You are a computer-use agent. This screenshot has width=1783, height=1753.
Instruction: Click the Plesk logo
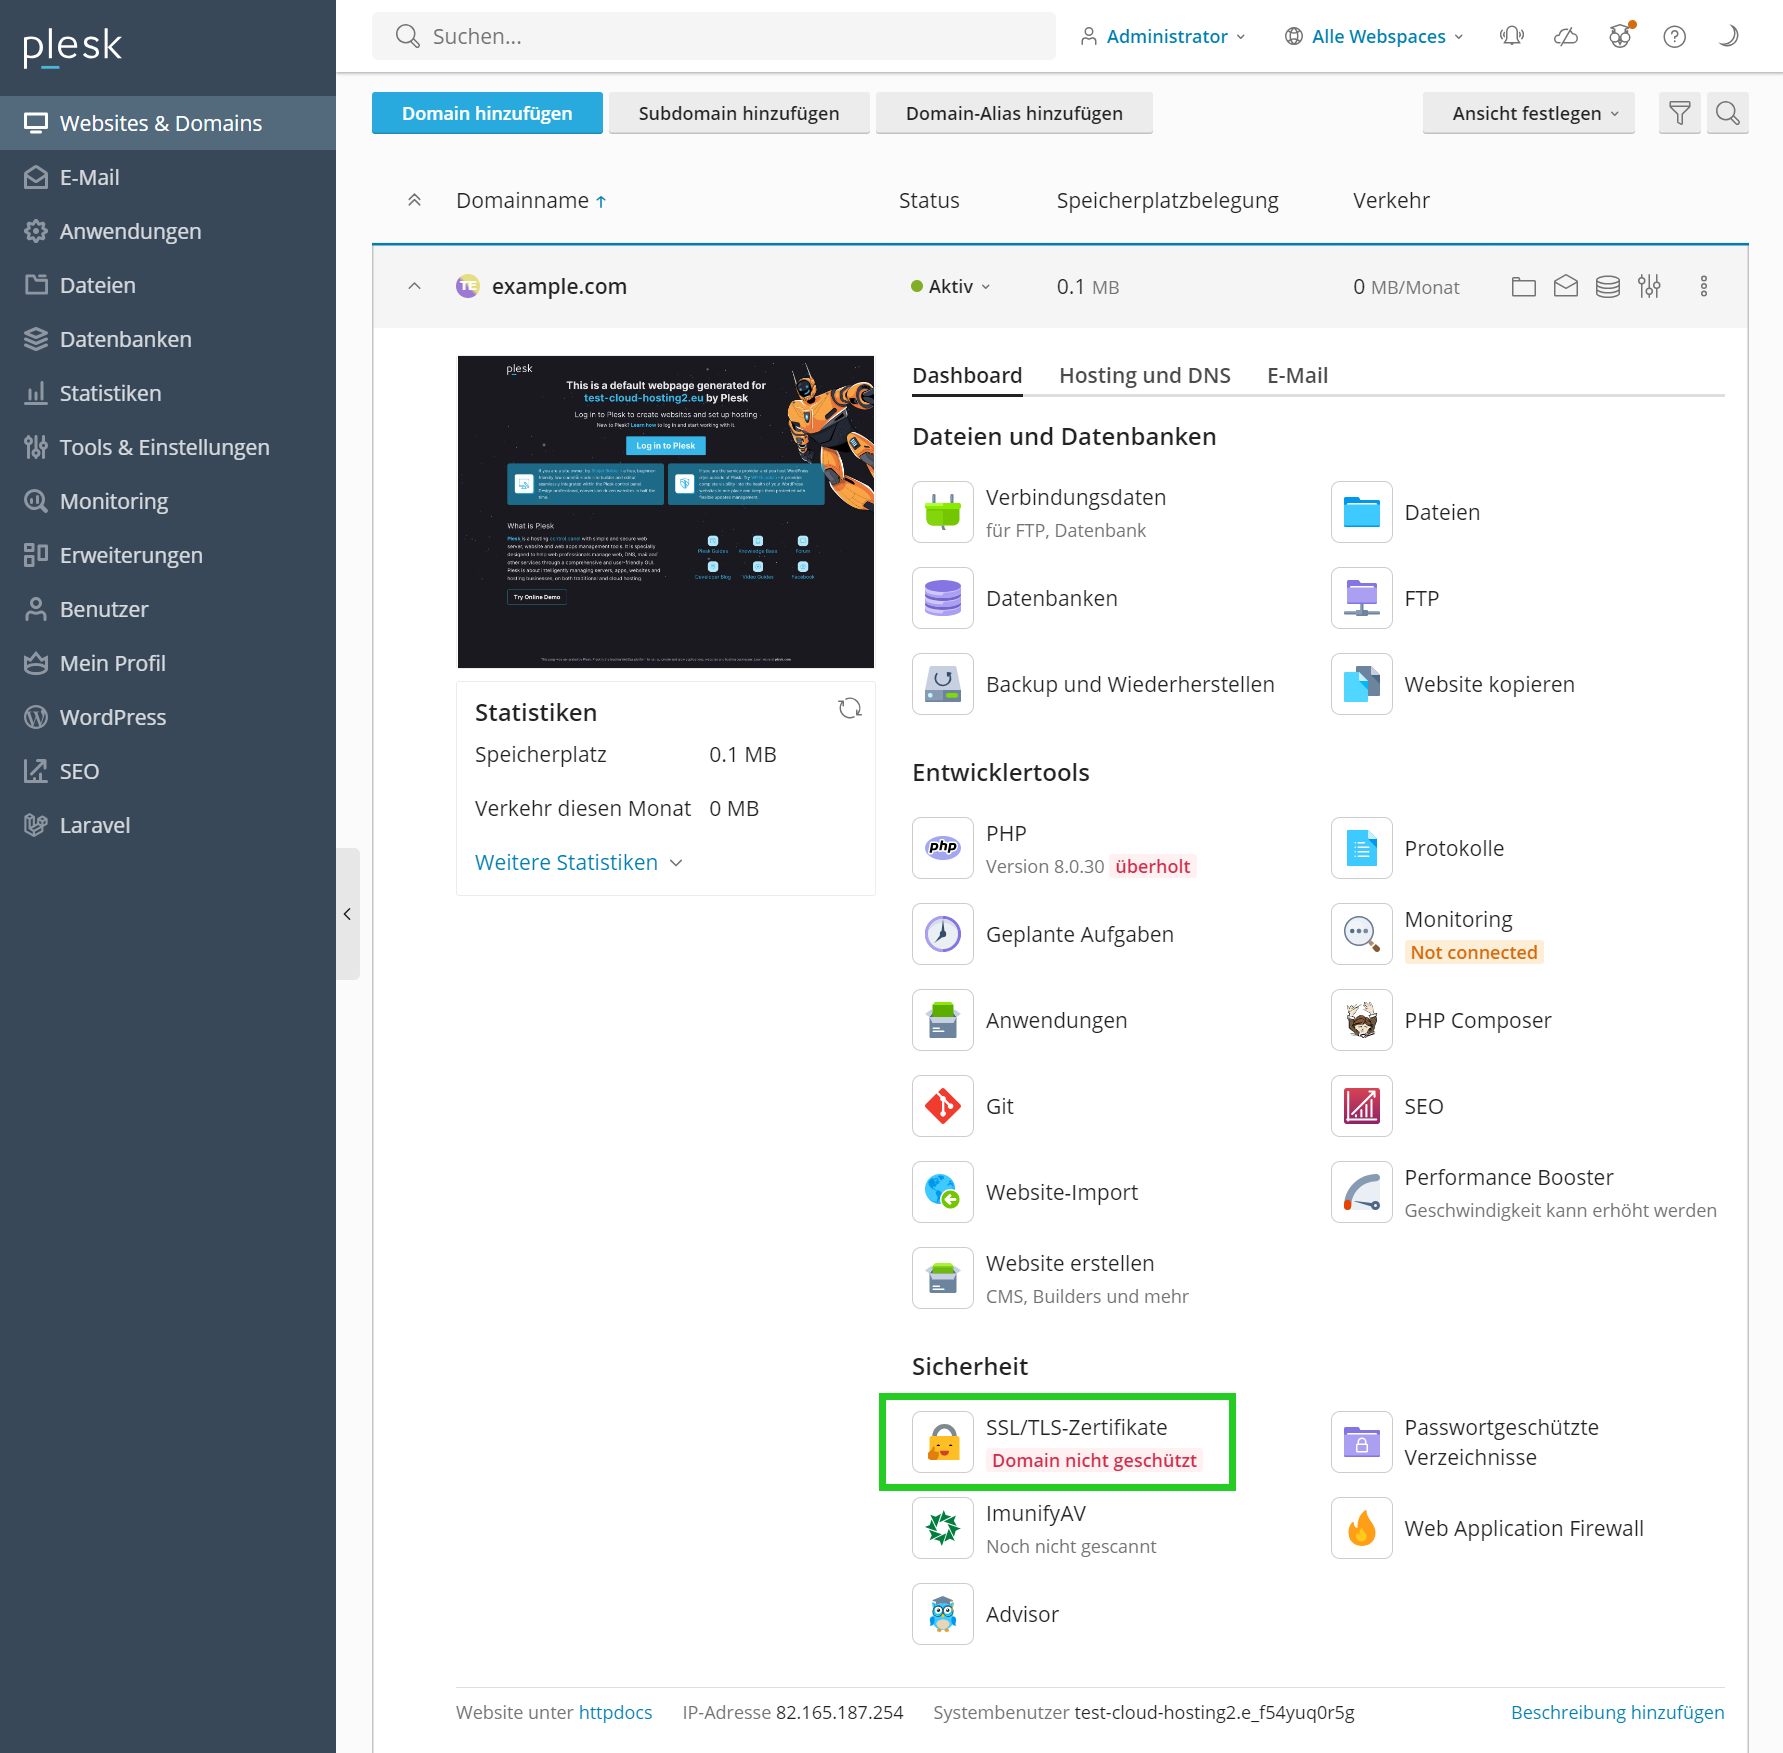point(72,45)
